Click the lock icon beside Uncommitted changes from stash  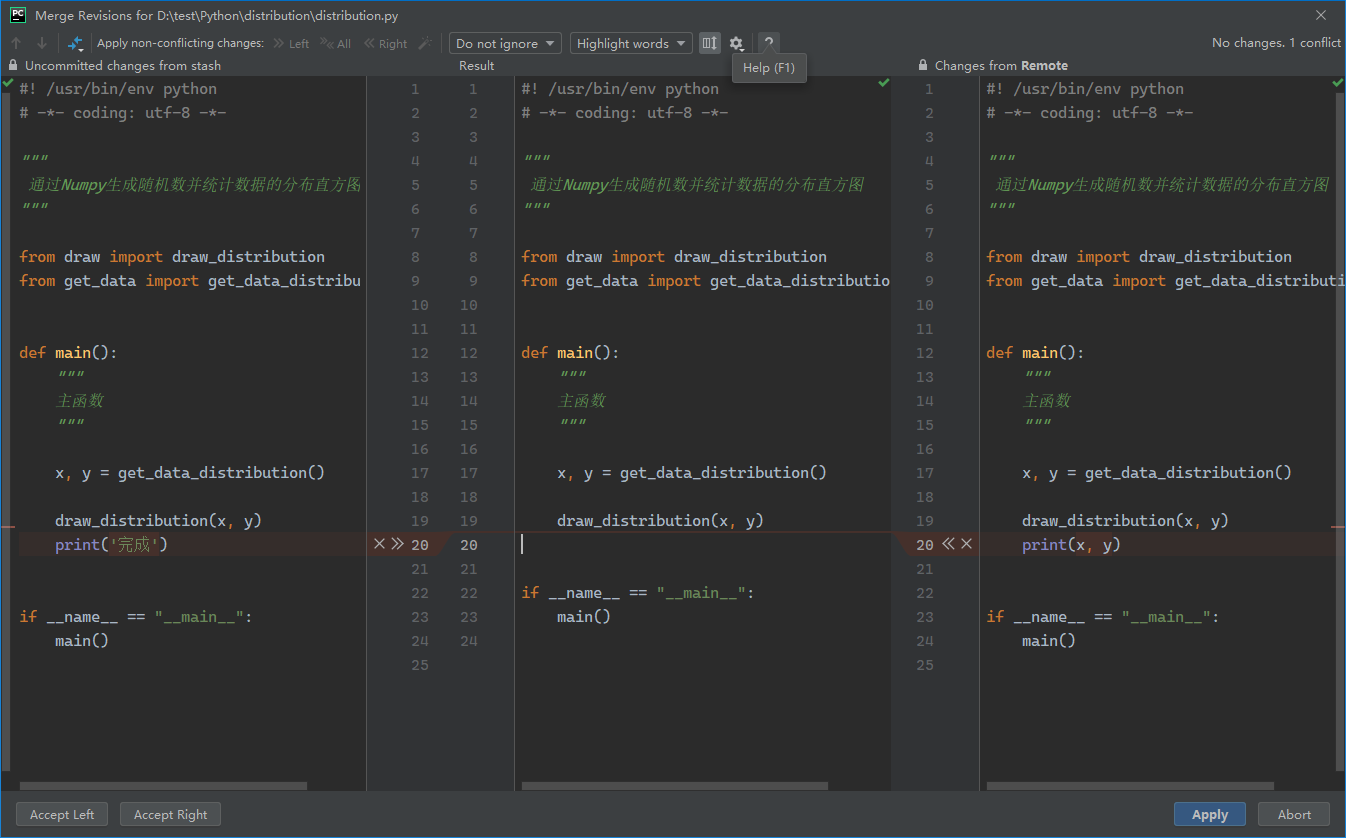click(x=13, y=65)
